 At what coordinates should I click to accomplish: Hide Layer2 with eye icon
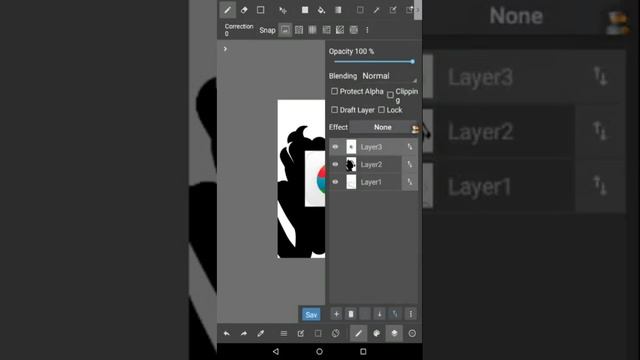(335, 164)
